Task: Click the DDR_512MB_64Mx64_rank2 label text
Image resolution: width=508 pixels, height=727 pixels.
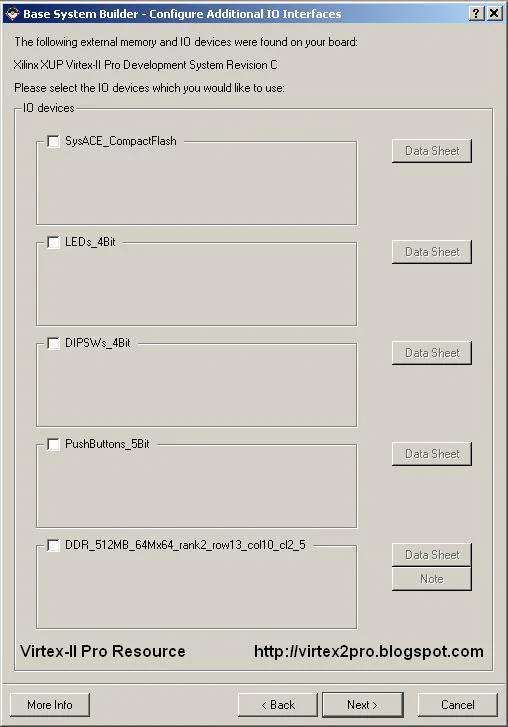Action: (x=185, y=545)
